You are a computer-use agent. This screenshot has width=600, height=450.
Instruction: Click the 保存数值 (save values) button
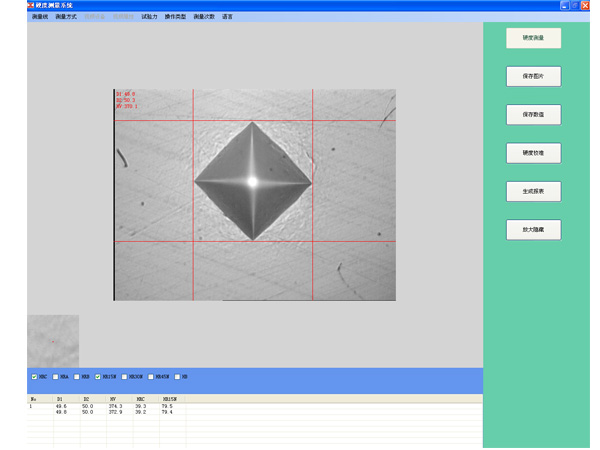tap(533, 115)
